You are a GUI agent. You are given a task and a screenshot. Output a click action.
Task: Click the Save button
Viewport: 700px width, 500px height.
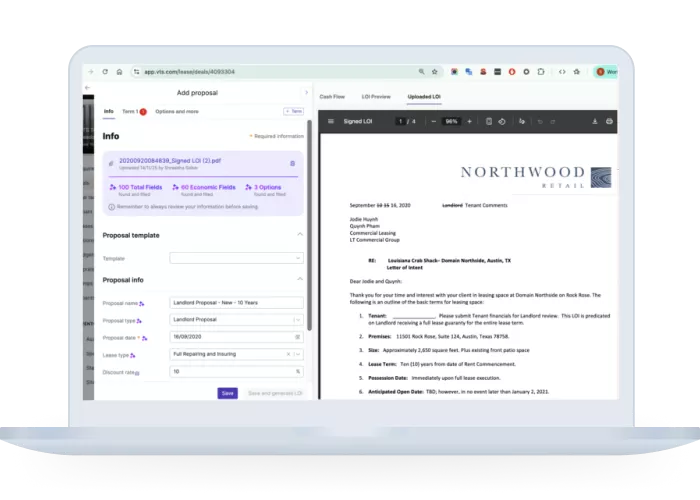click(228, 393)
